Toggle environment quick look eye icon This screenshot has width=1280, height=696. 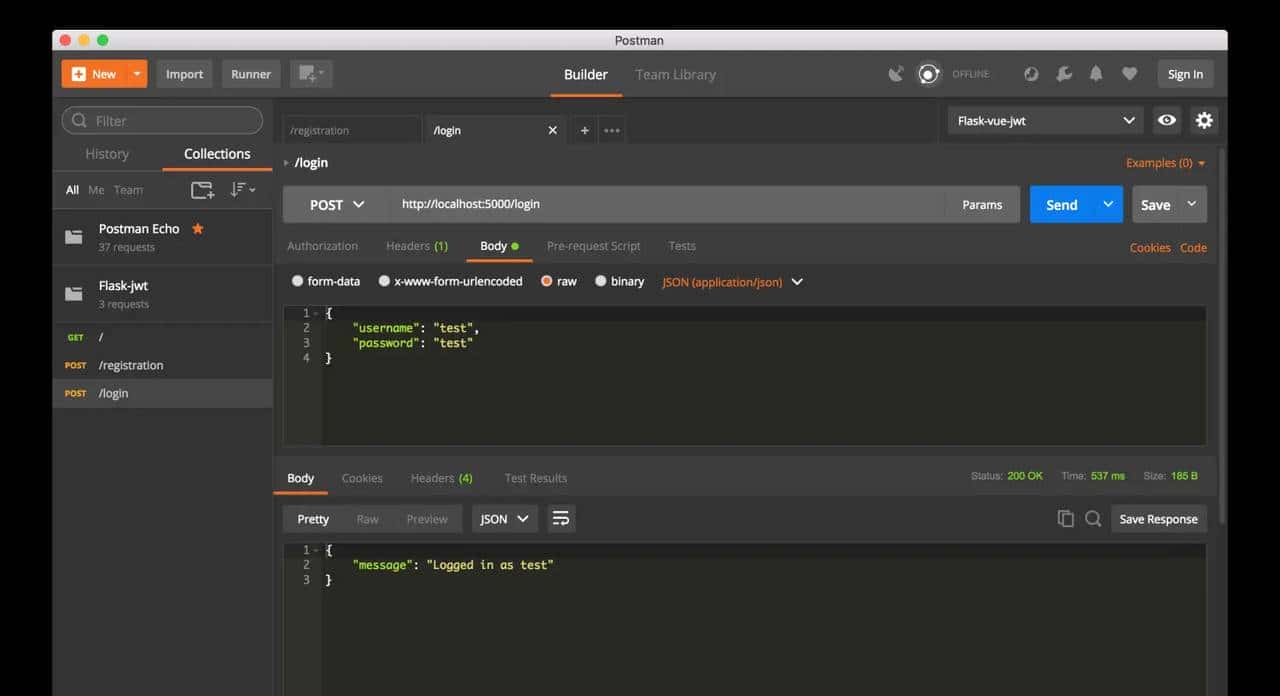pyautogui.click(x=1166, y=120)
